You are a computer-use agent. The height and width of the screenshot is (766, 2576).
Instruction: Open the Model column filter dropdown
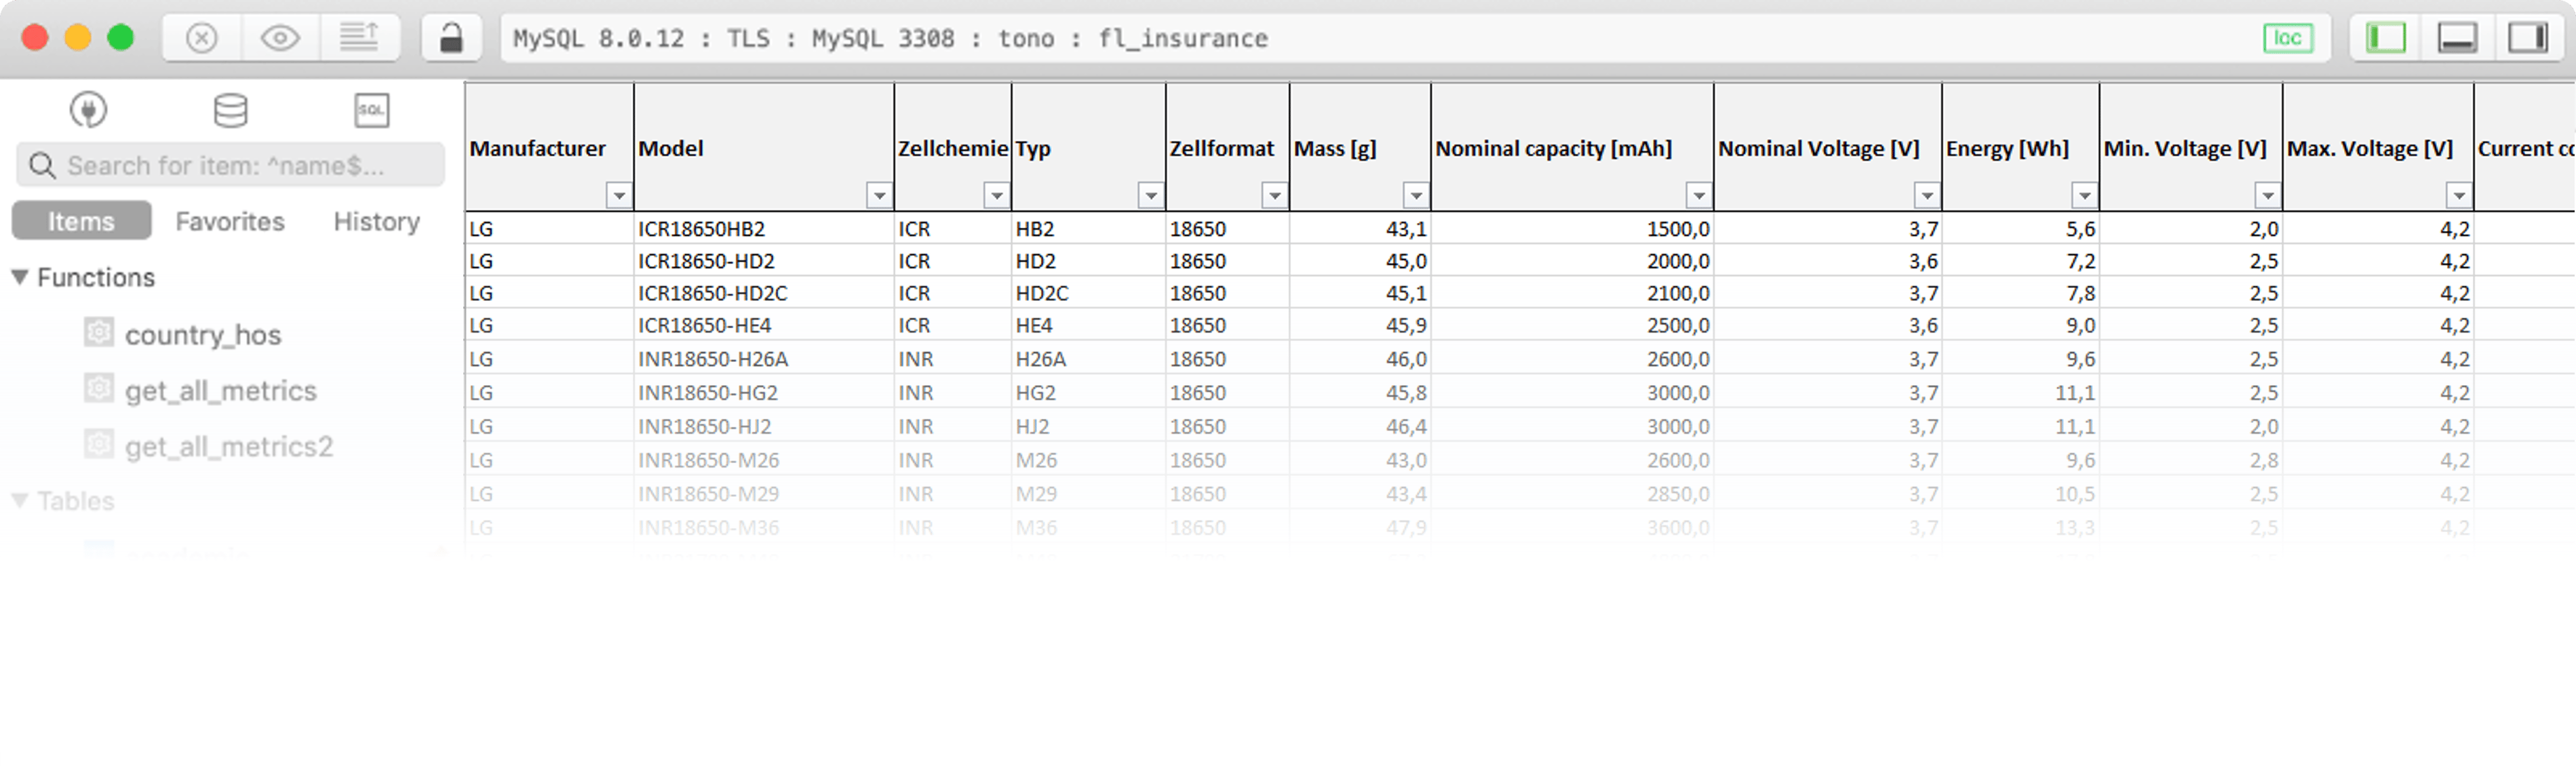[879, 195]
